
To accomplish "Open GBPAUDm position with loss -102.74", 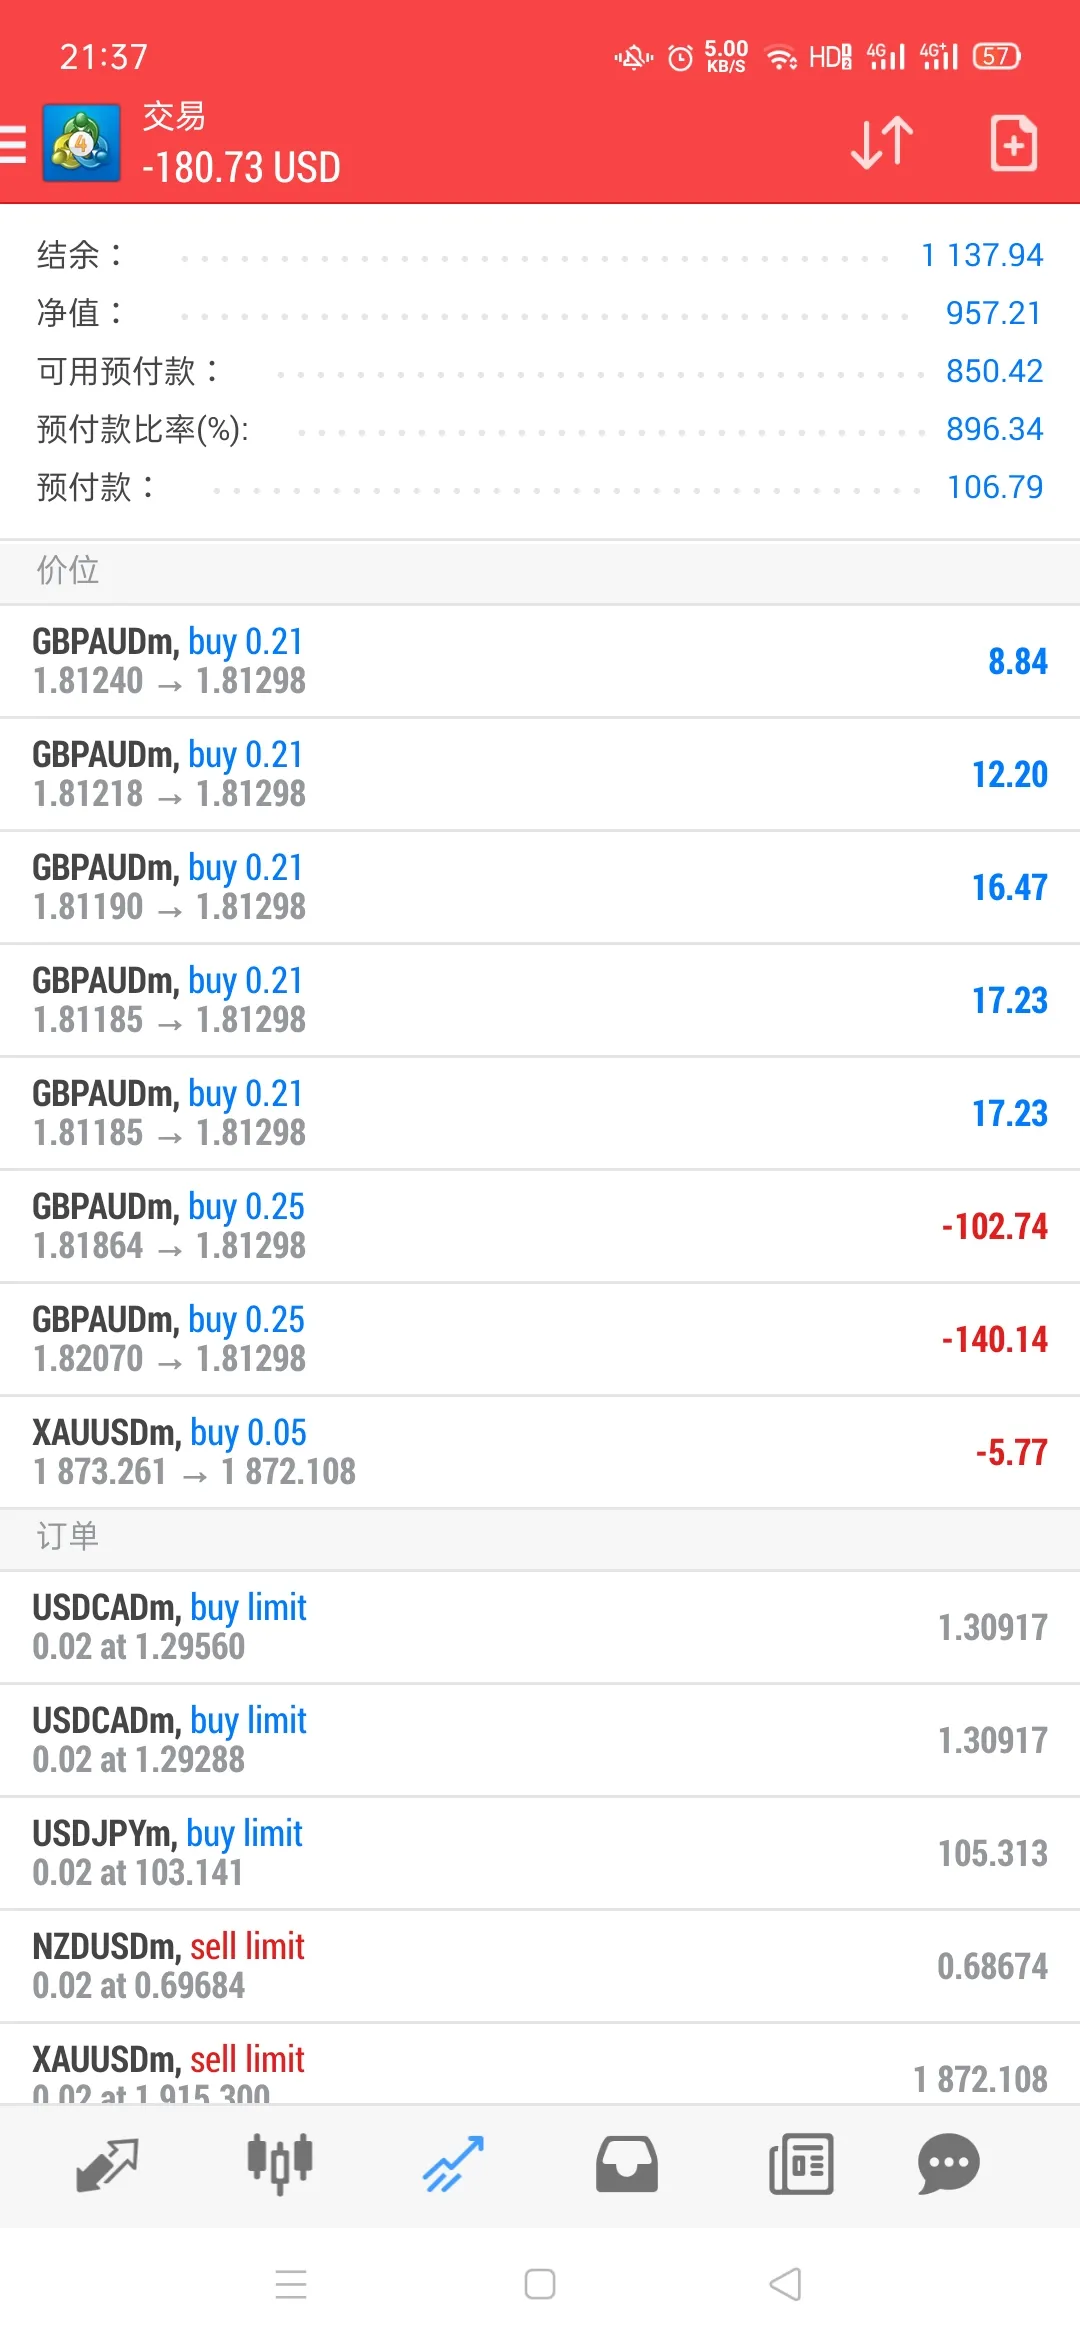I will coord(540,1226).
